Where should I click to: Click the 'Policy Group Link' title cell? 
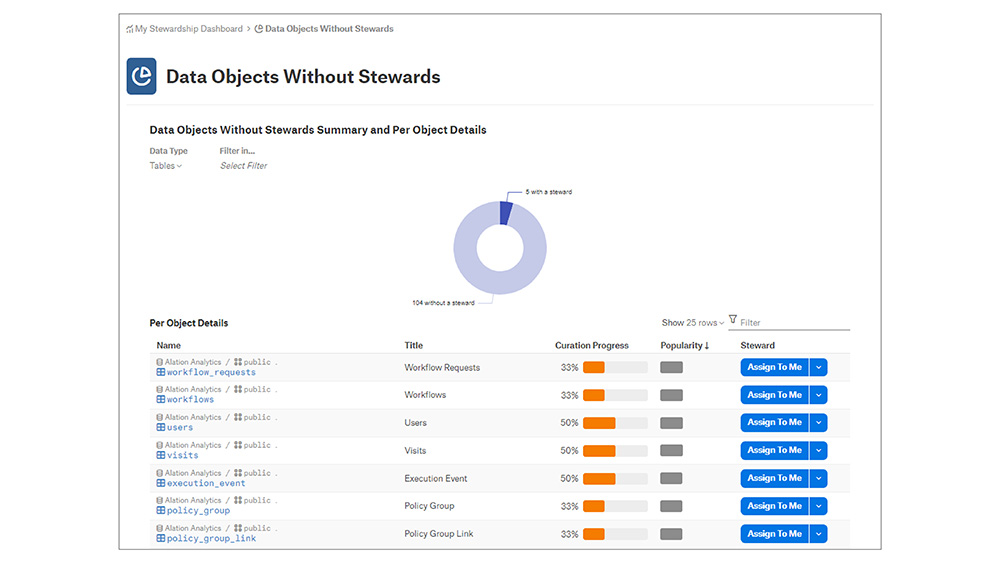coord(439,534)
